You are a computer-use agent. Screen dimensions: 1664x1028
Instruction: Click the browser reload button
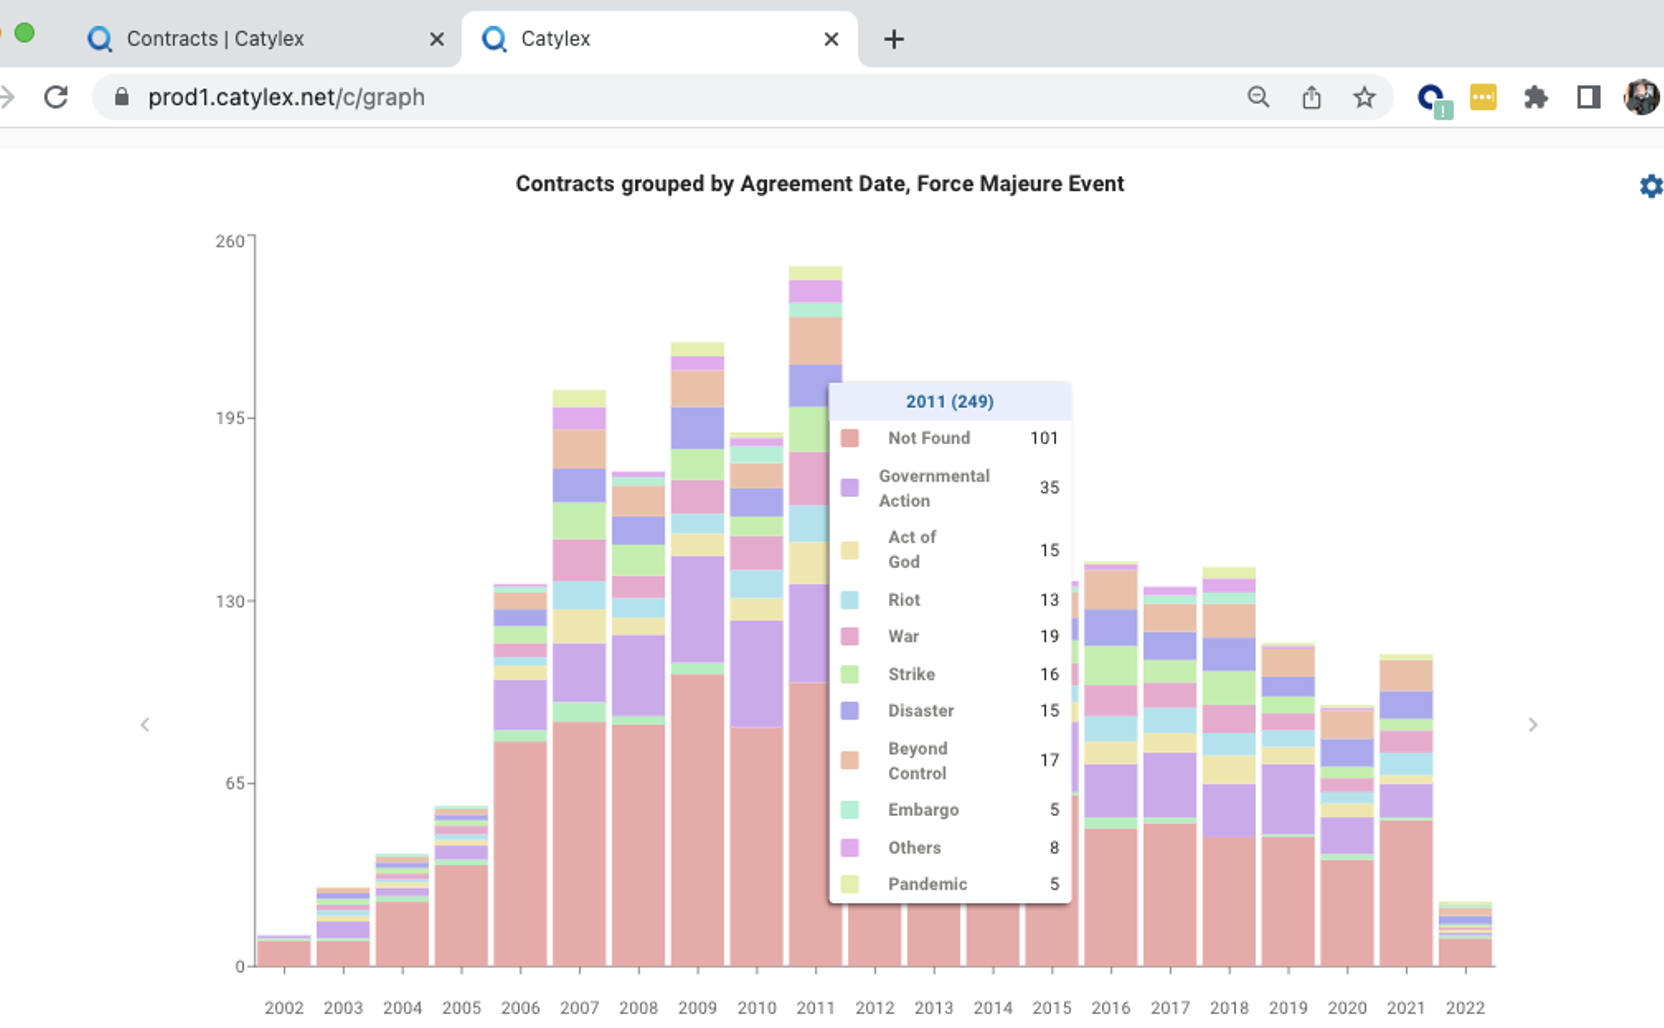pyautogui.click(x=56, y=97)
